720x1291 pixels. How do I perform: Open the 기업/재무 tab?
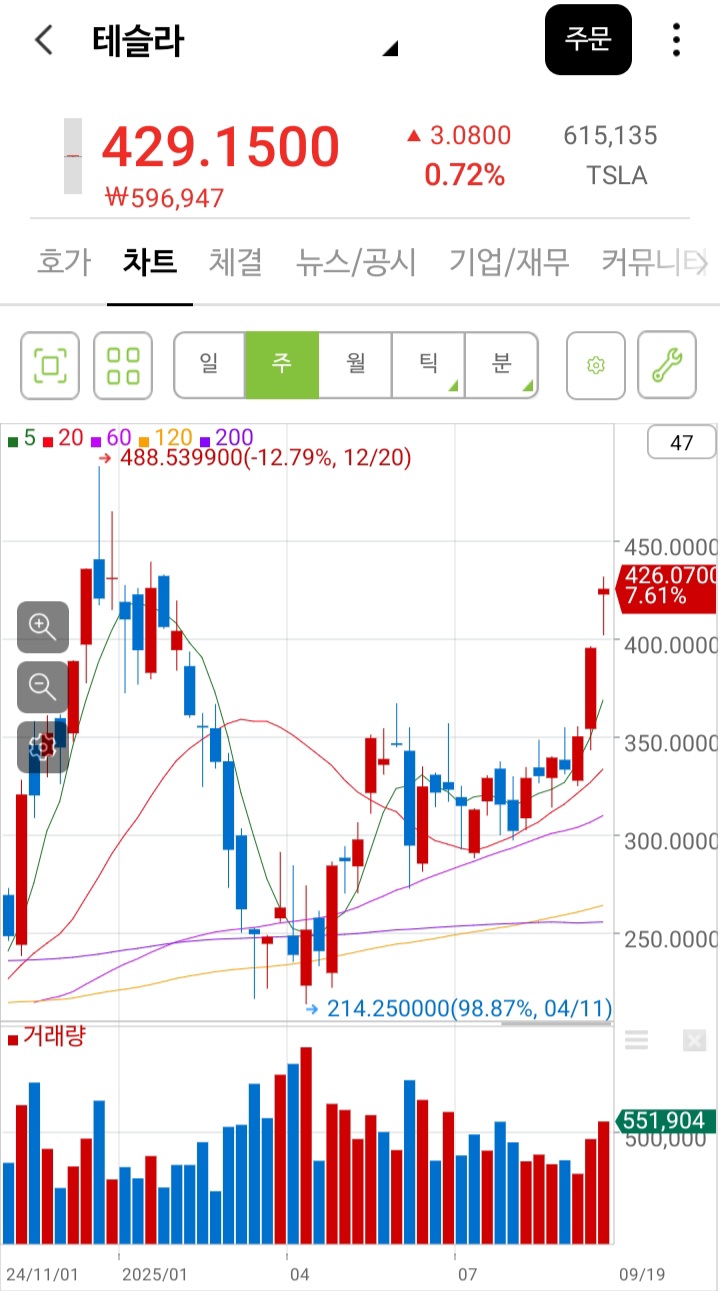(509, 262)
